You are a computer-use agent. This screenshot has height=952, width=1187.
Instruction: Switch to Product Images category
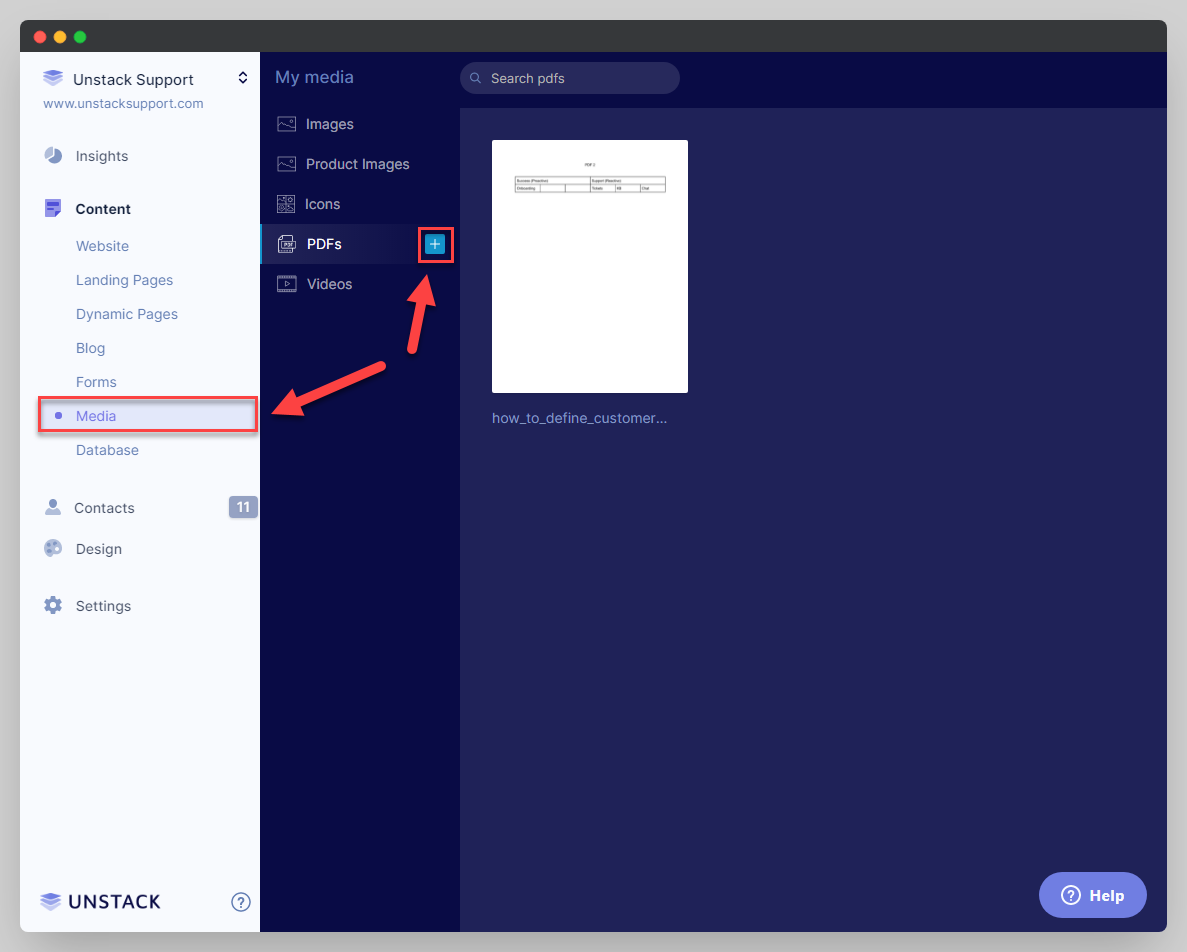click(357, 164)
